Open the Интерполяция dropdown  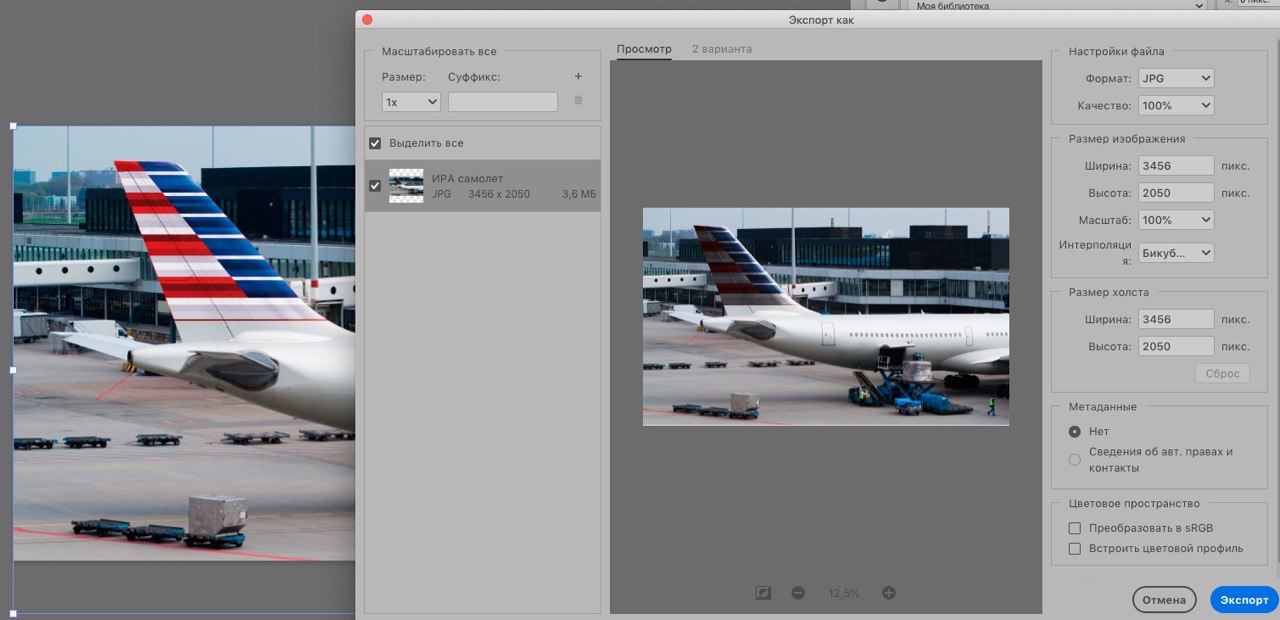pos(1177,253)
